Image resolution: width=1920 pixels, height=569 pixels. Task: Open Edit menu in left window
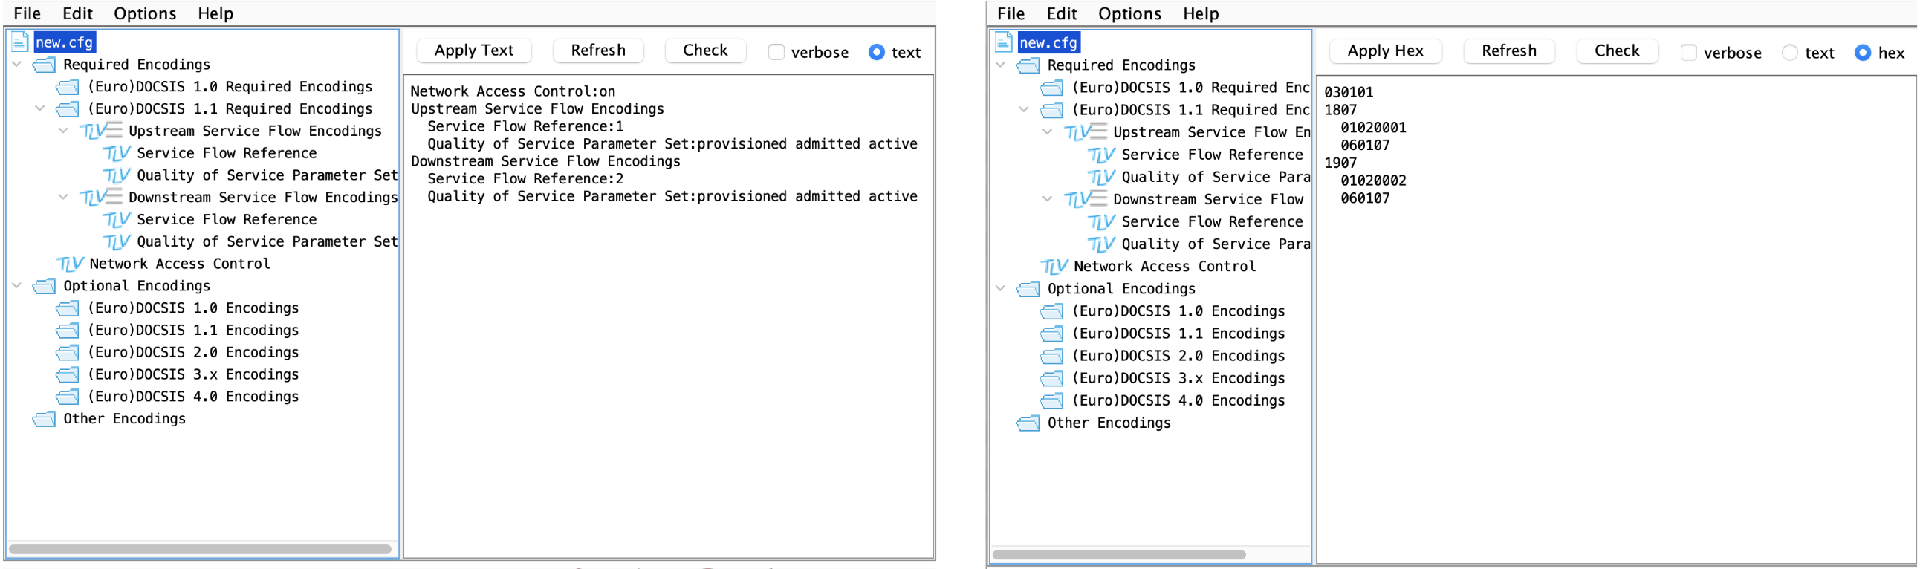[x=77, y=13]
